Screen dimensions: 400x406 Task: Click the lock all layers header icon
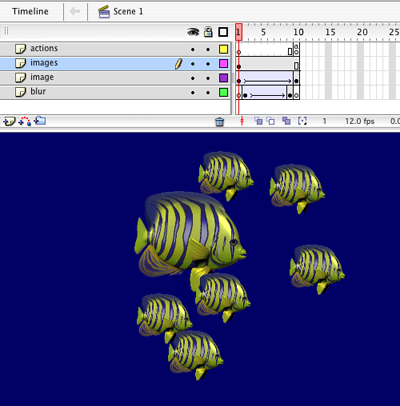coord(208,32)
